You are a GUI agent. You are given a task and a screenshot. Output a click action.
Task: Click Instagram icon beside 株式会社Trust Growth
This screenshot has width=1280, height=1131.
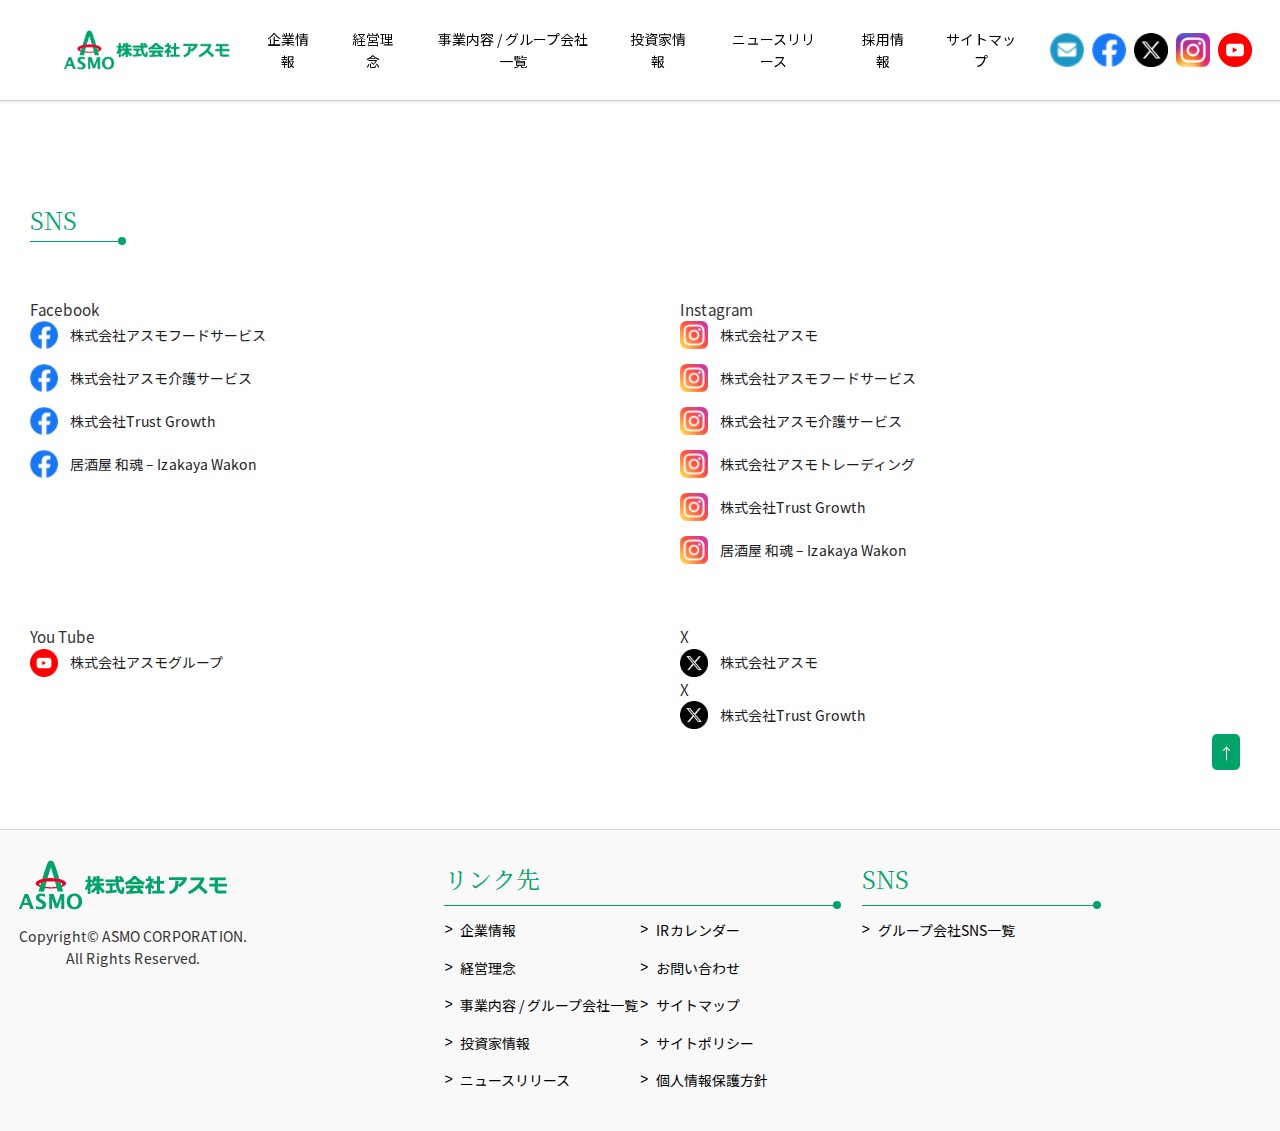click(694, 507)
